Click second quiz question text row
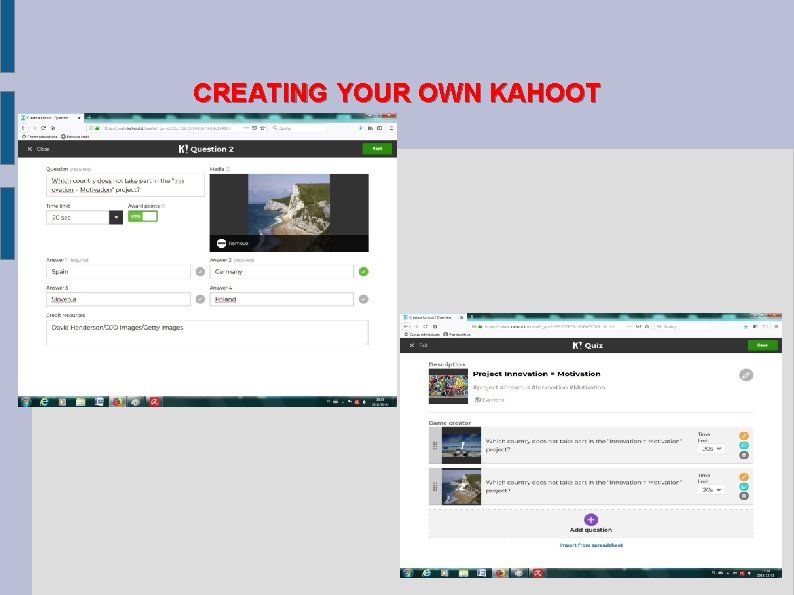Screen dimensions: 794x595 point(583,487)
